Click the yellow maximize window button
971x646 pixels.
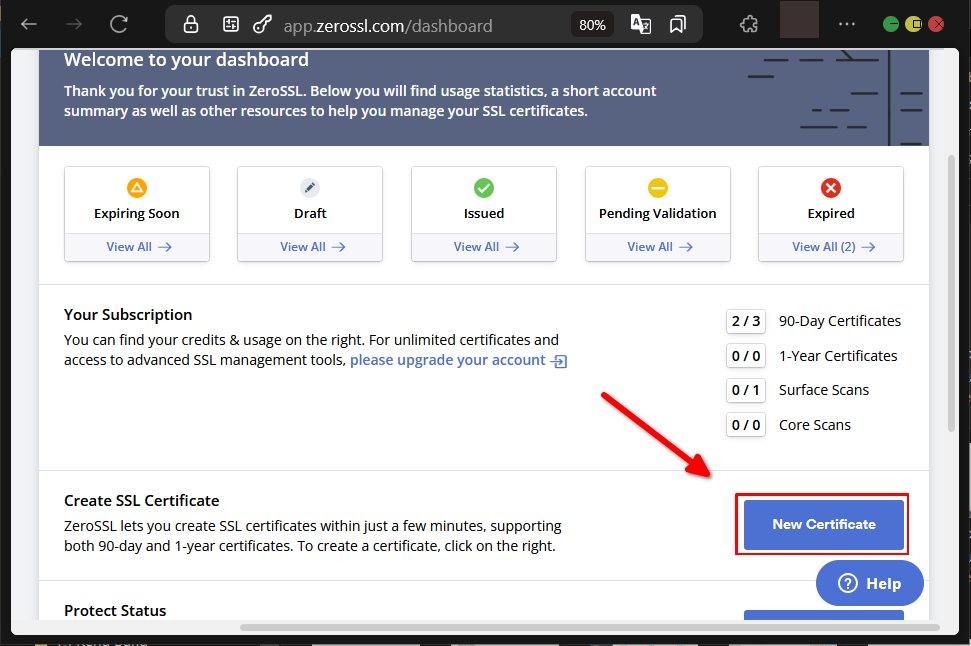tap(913, 25)
